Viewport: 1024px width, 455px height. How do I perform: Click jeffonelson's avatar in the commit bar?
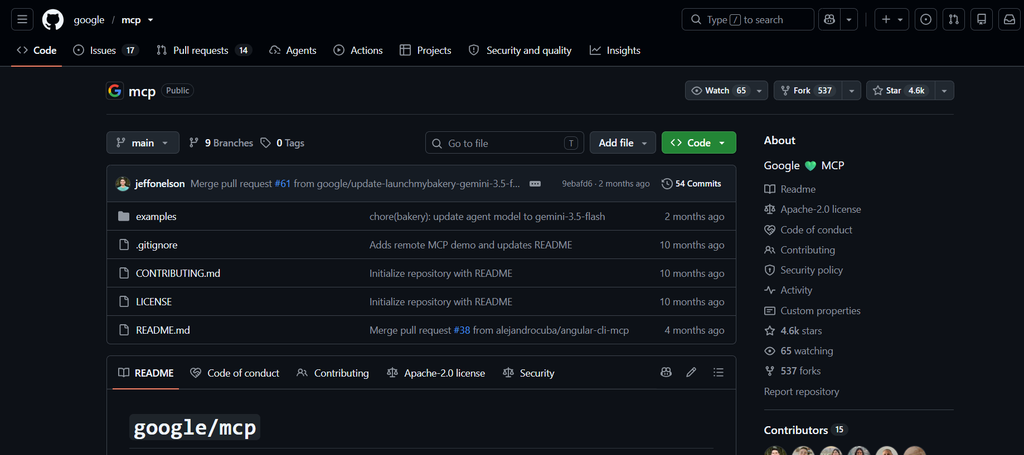(123, 183)
